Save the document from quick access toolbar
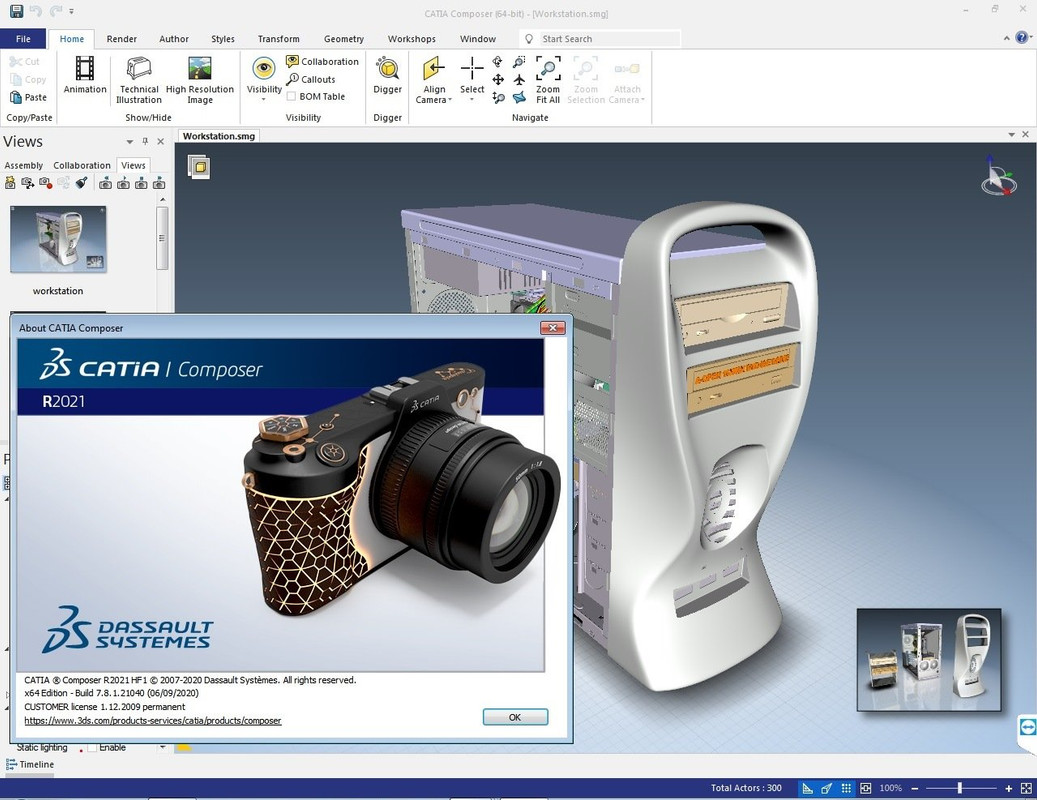 point(17,11)
